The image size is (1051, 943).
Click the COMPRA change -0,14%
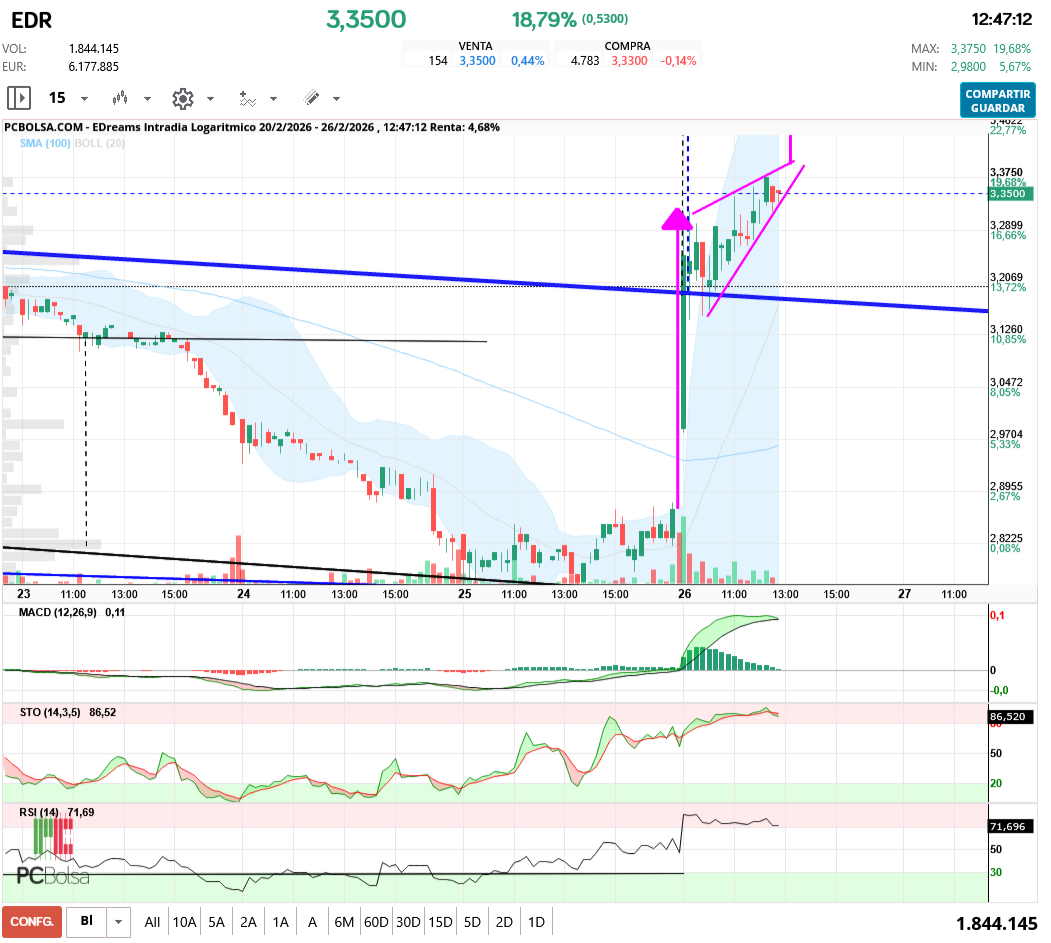678,61
